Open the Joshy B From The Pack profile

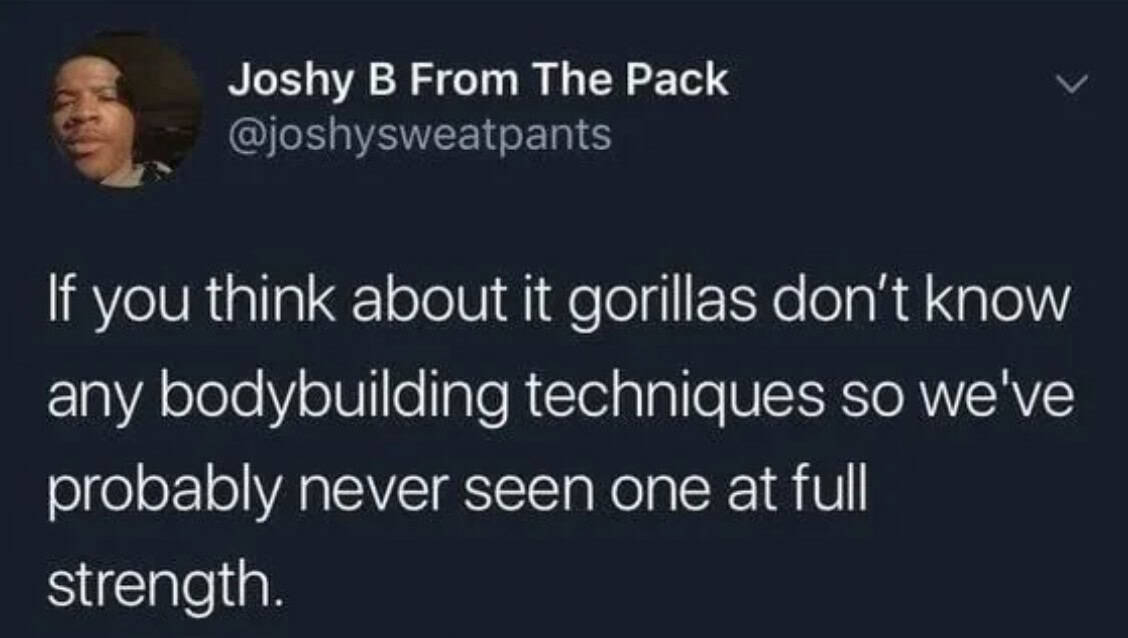(478, 81)
